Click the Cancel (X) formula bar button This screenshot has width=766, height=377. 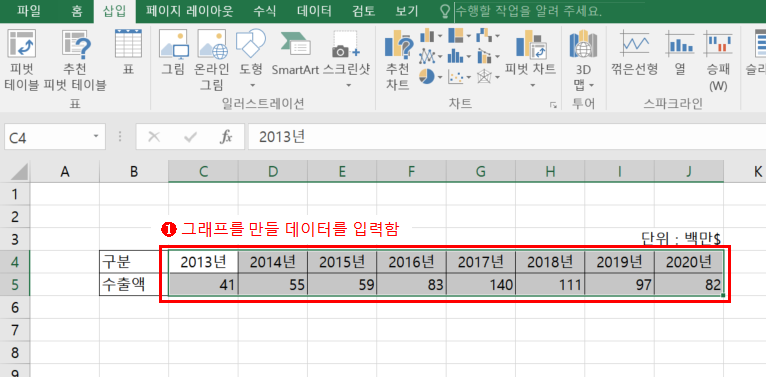tap(154, 138)
